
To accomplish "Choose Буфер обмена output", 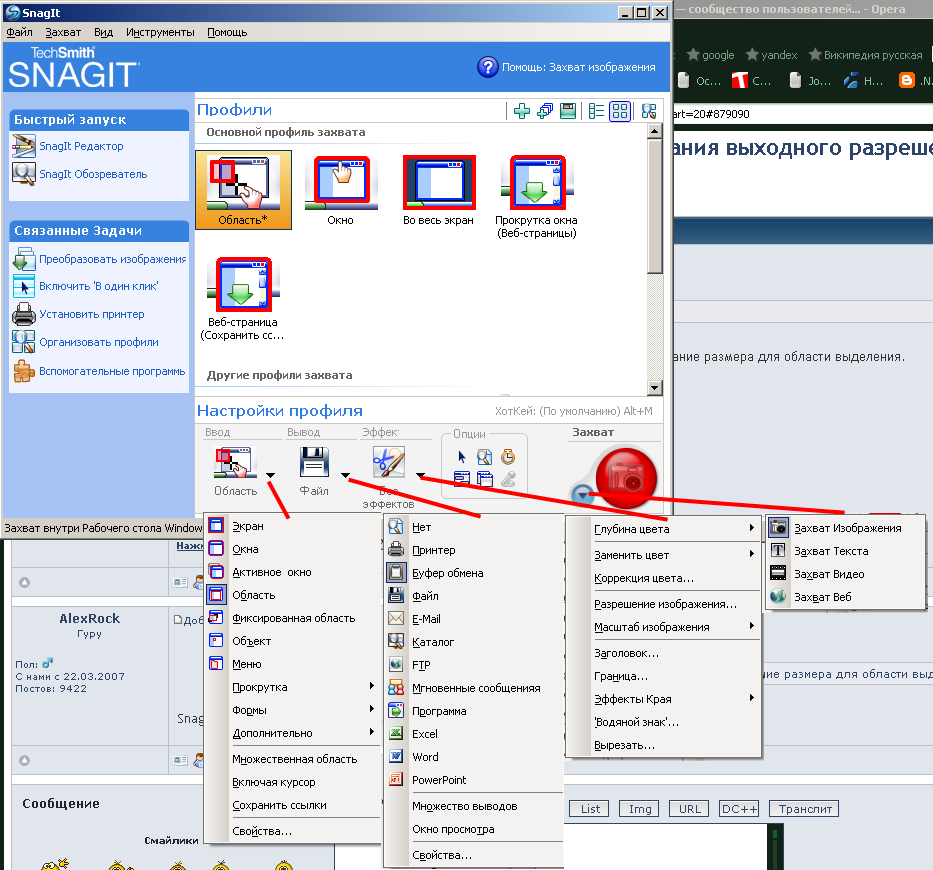I will point(474,573).
